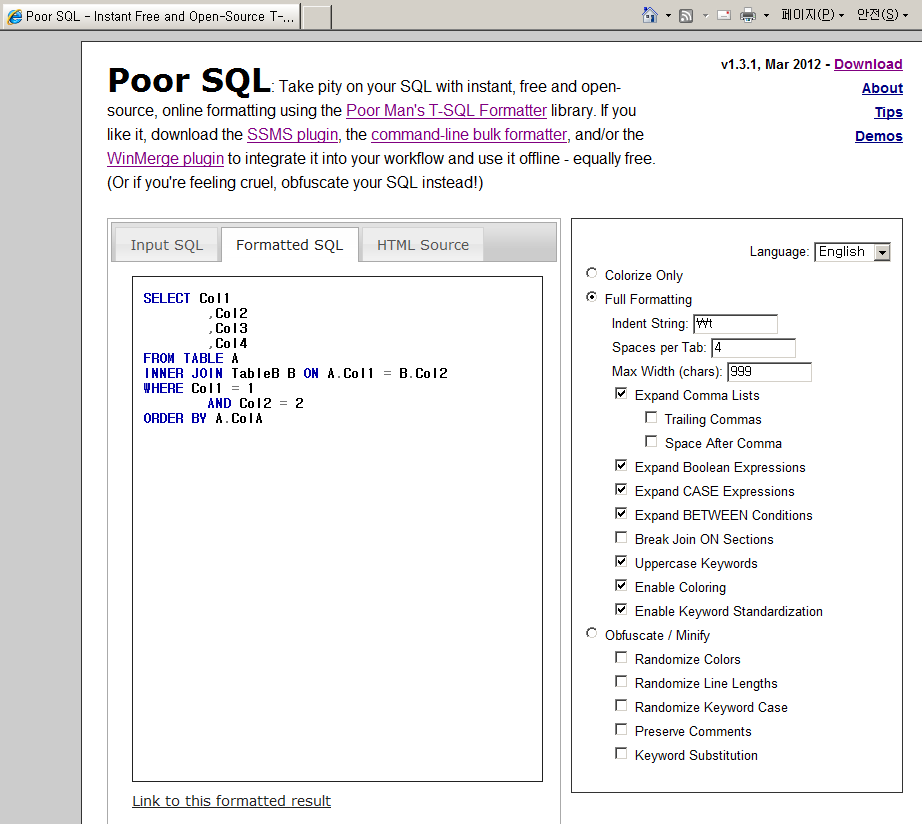Toggle Enable Keyword Standardization checkbox
922x824 pixels.
621,610
